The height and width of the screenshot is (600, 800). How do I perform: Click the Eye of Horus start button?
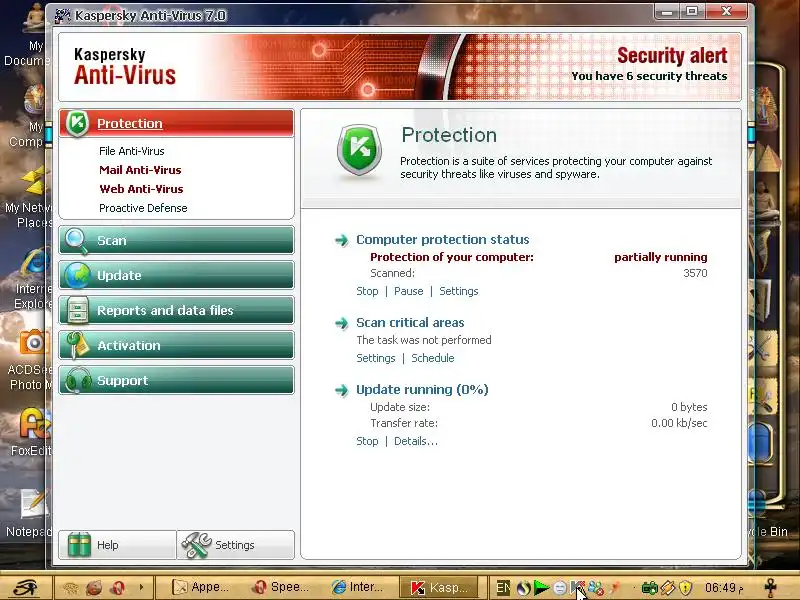[26, 587]
